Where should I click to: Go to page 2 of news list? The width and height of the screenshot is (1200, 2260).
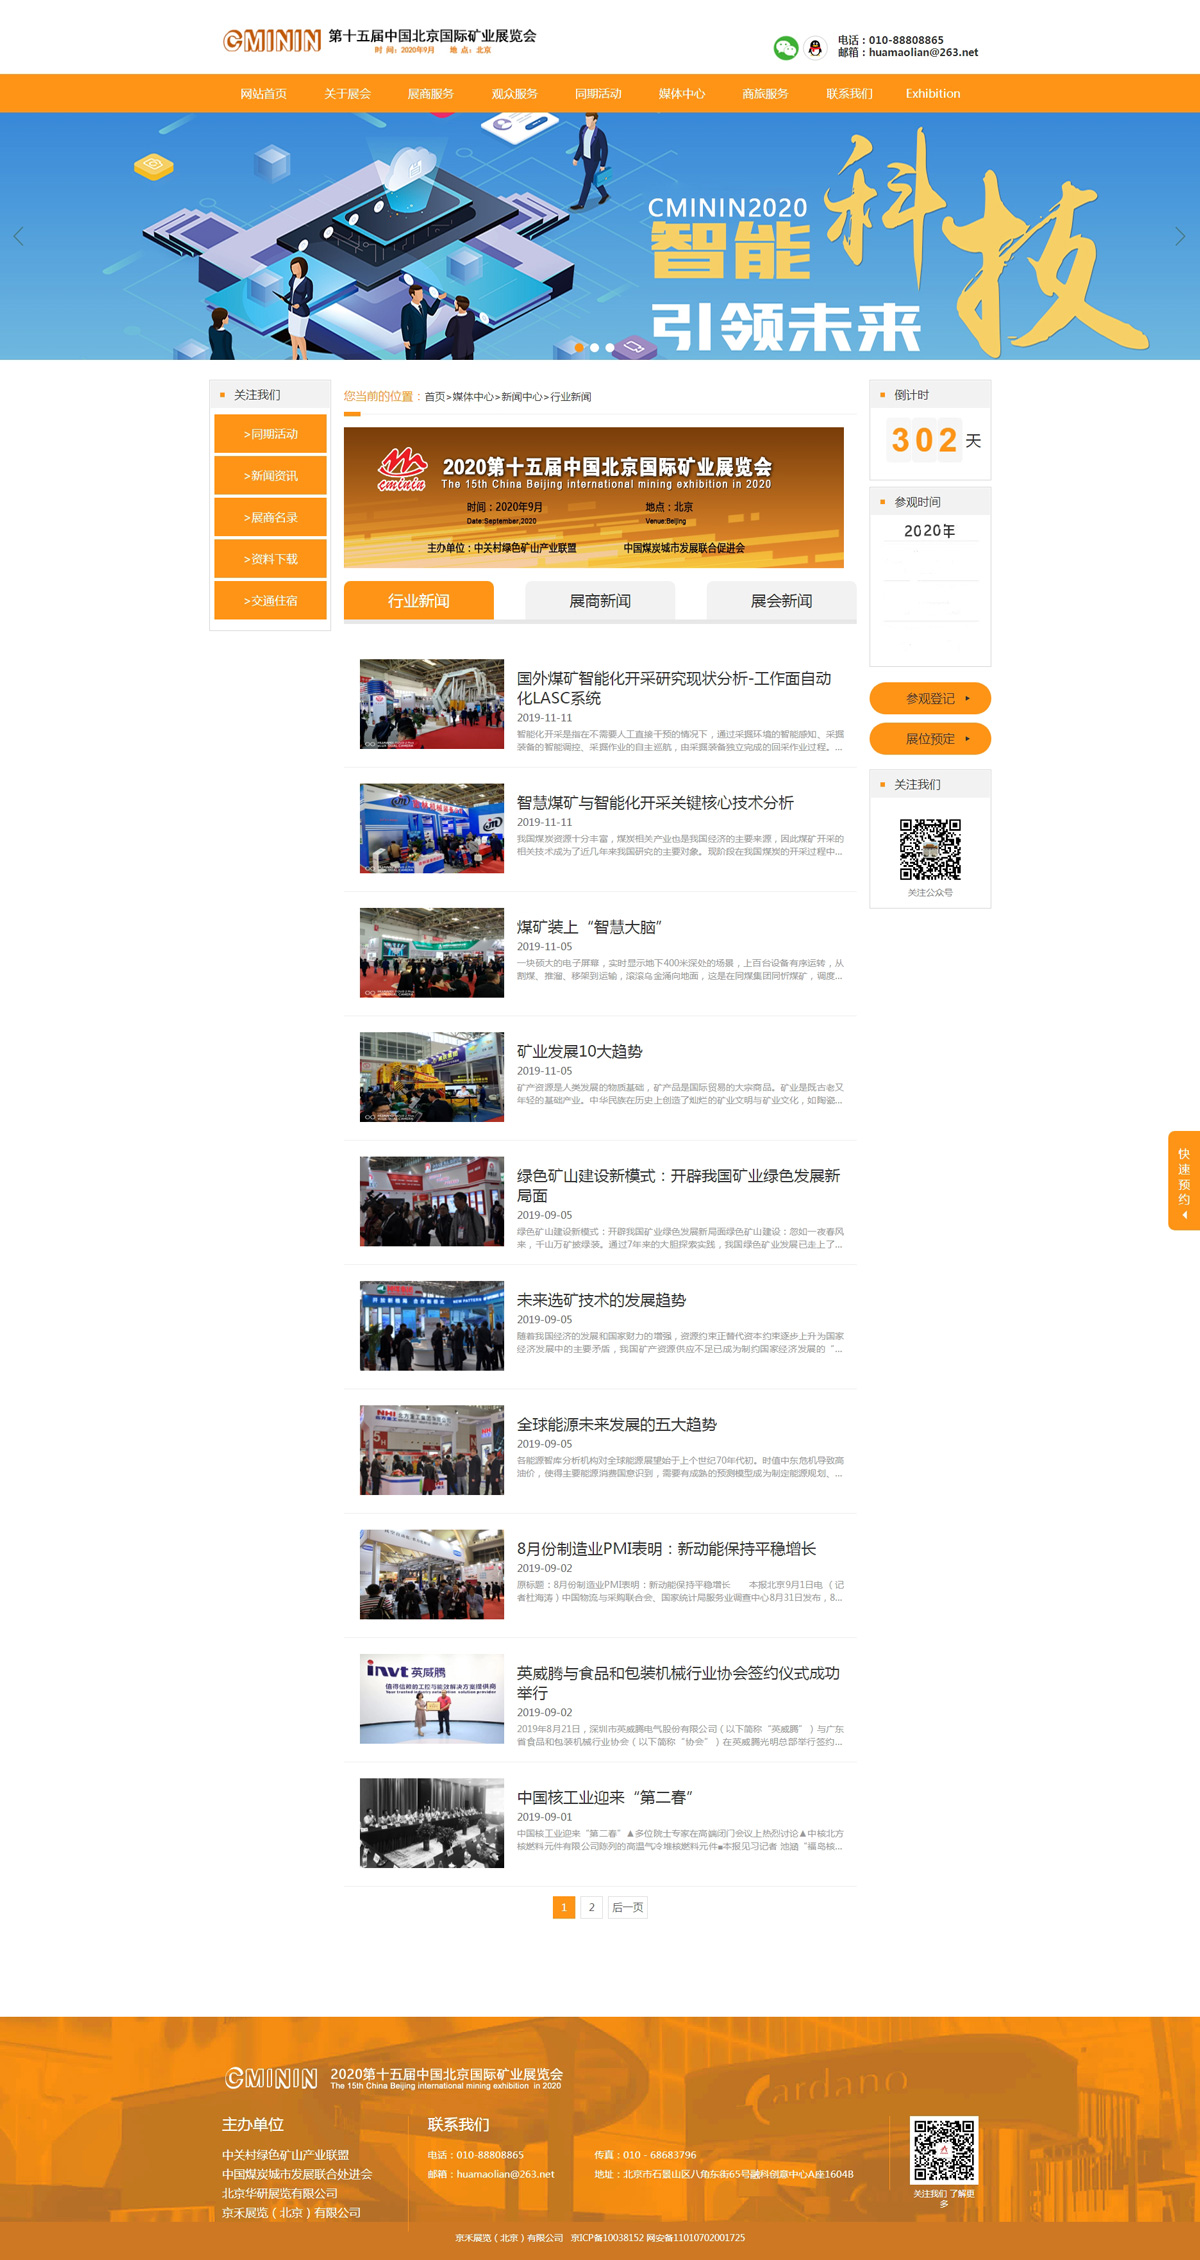591,1907
